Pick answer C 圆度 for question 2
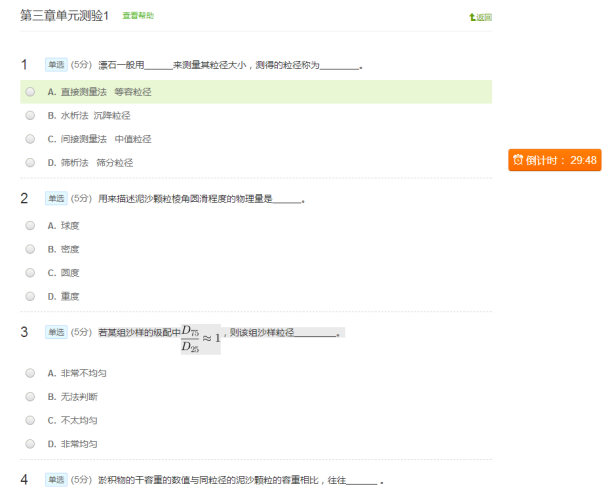This screenshot has width=610, height=499. pyautogui.click(x=30, y=273)
